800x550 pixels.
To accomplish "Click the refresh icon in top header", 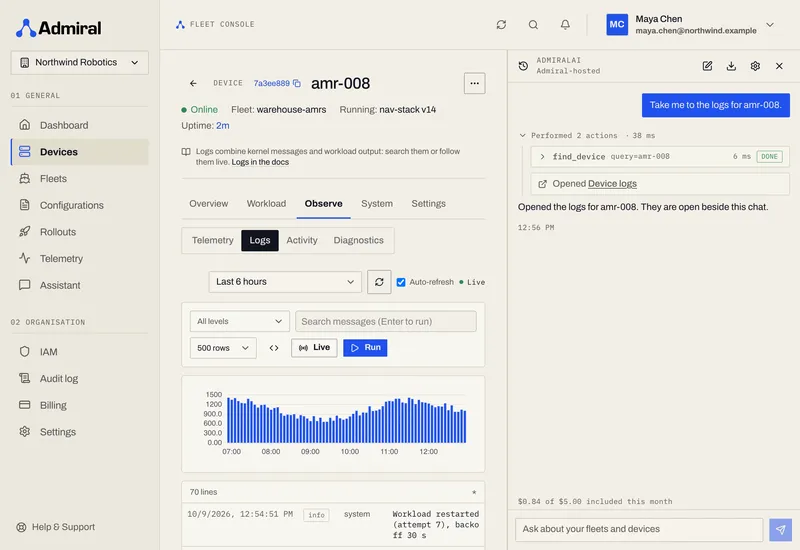I will [x=501, y=24].
